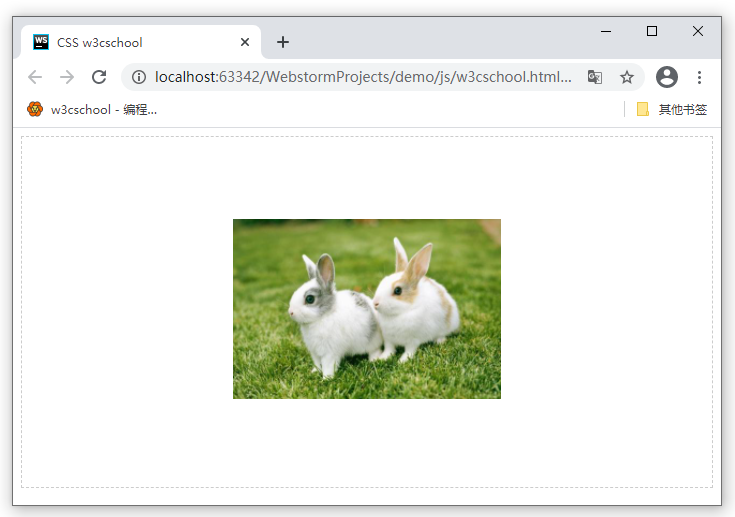
Task: Close the CSS w3cschool tab
Action: [245, 42]
